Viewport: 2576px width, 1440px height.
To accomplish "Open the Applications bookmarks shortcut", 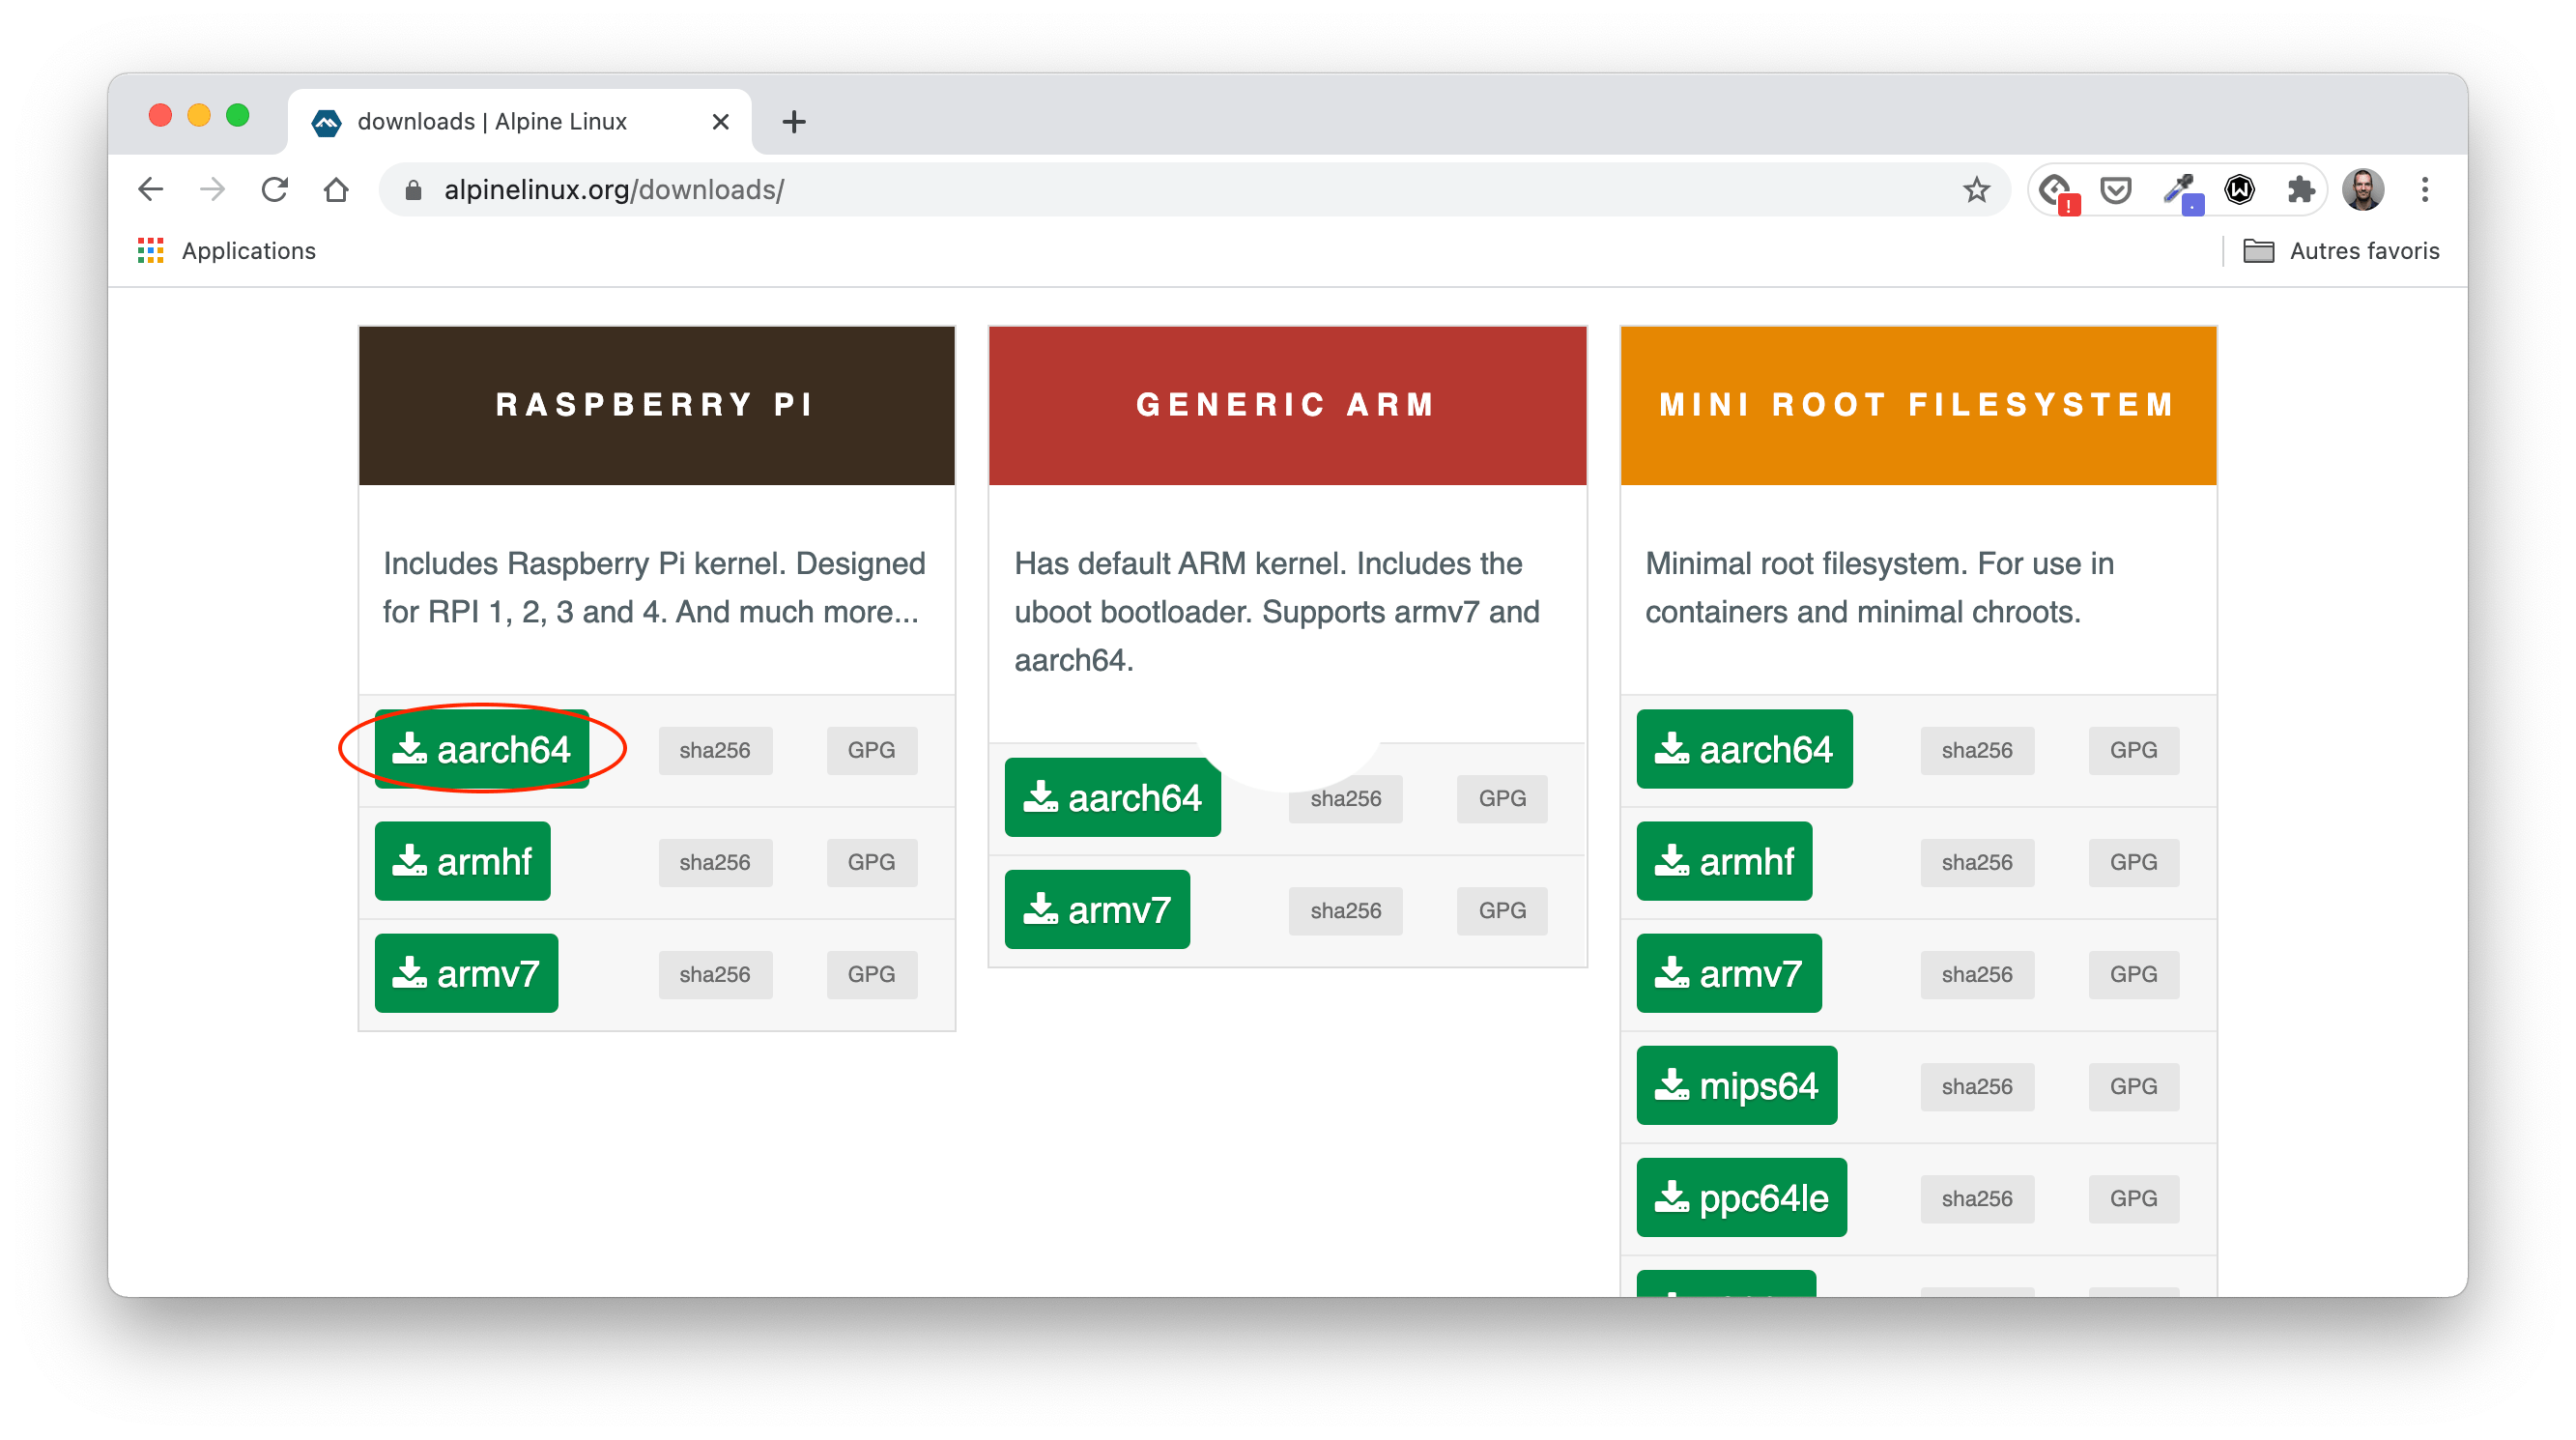I will coord(227,251).
